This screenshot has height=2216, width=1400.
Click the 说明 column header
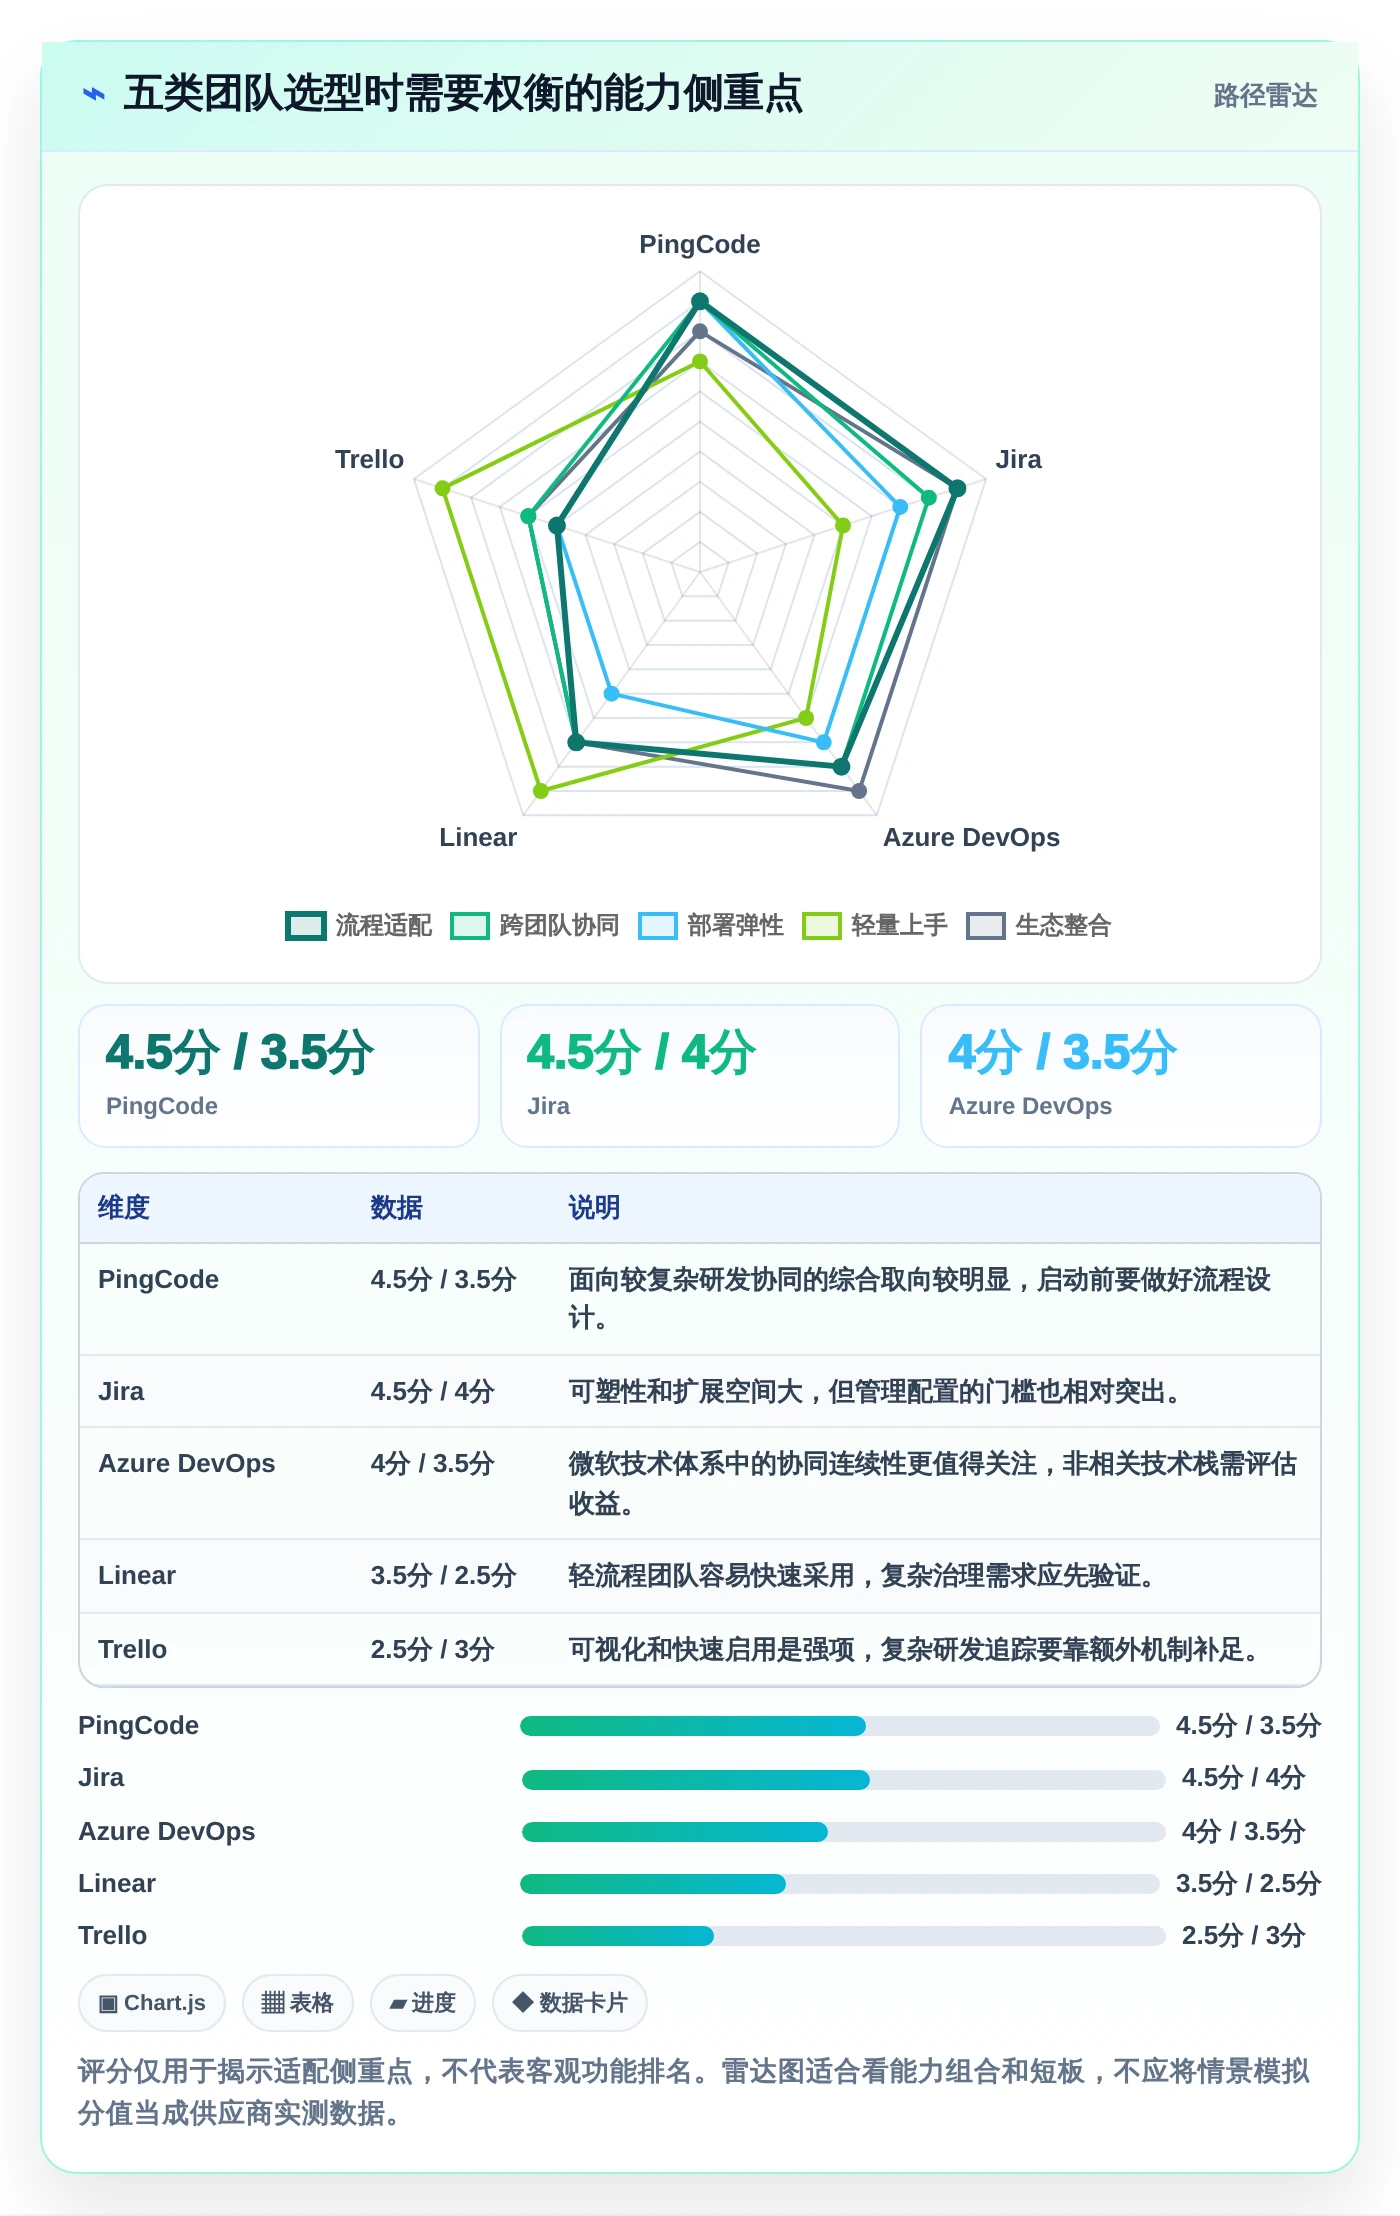tap(594, 1207)
